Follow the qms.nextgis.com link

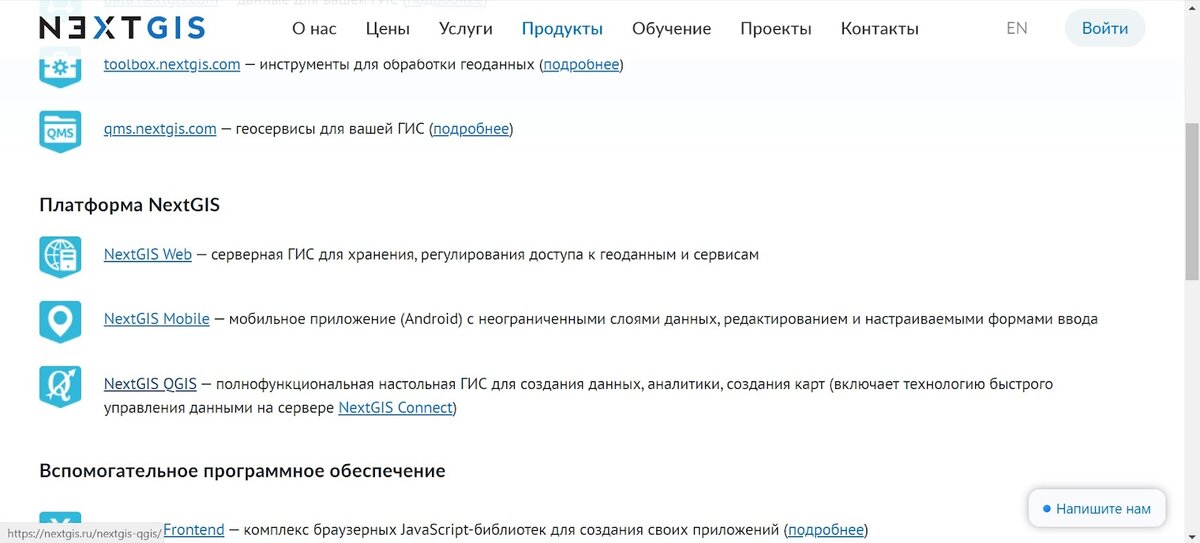point(160,129)
